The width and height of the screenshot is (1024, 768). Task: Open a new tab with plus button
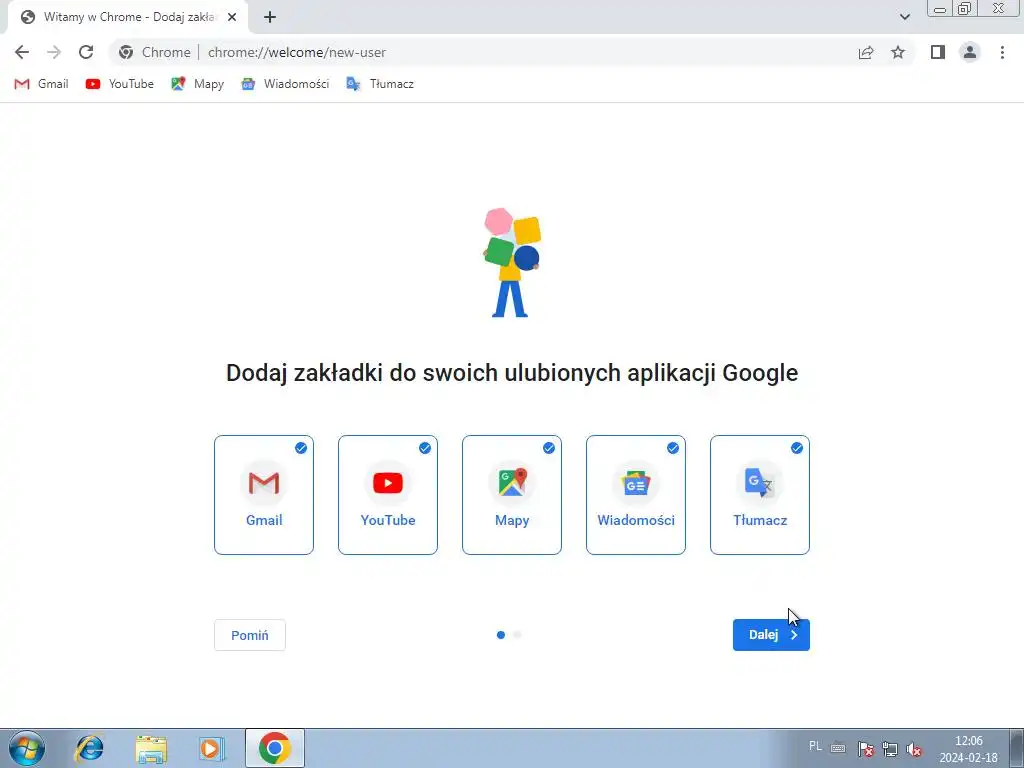point(270,17)
